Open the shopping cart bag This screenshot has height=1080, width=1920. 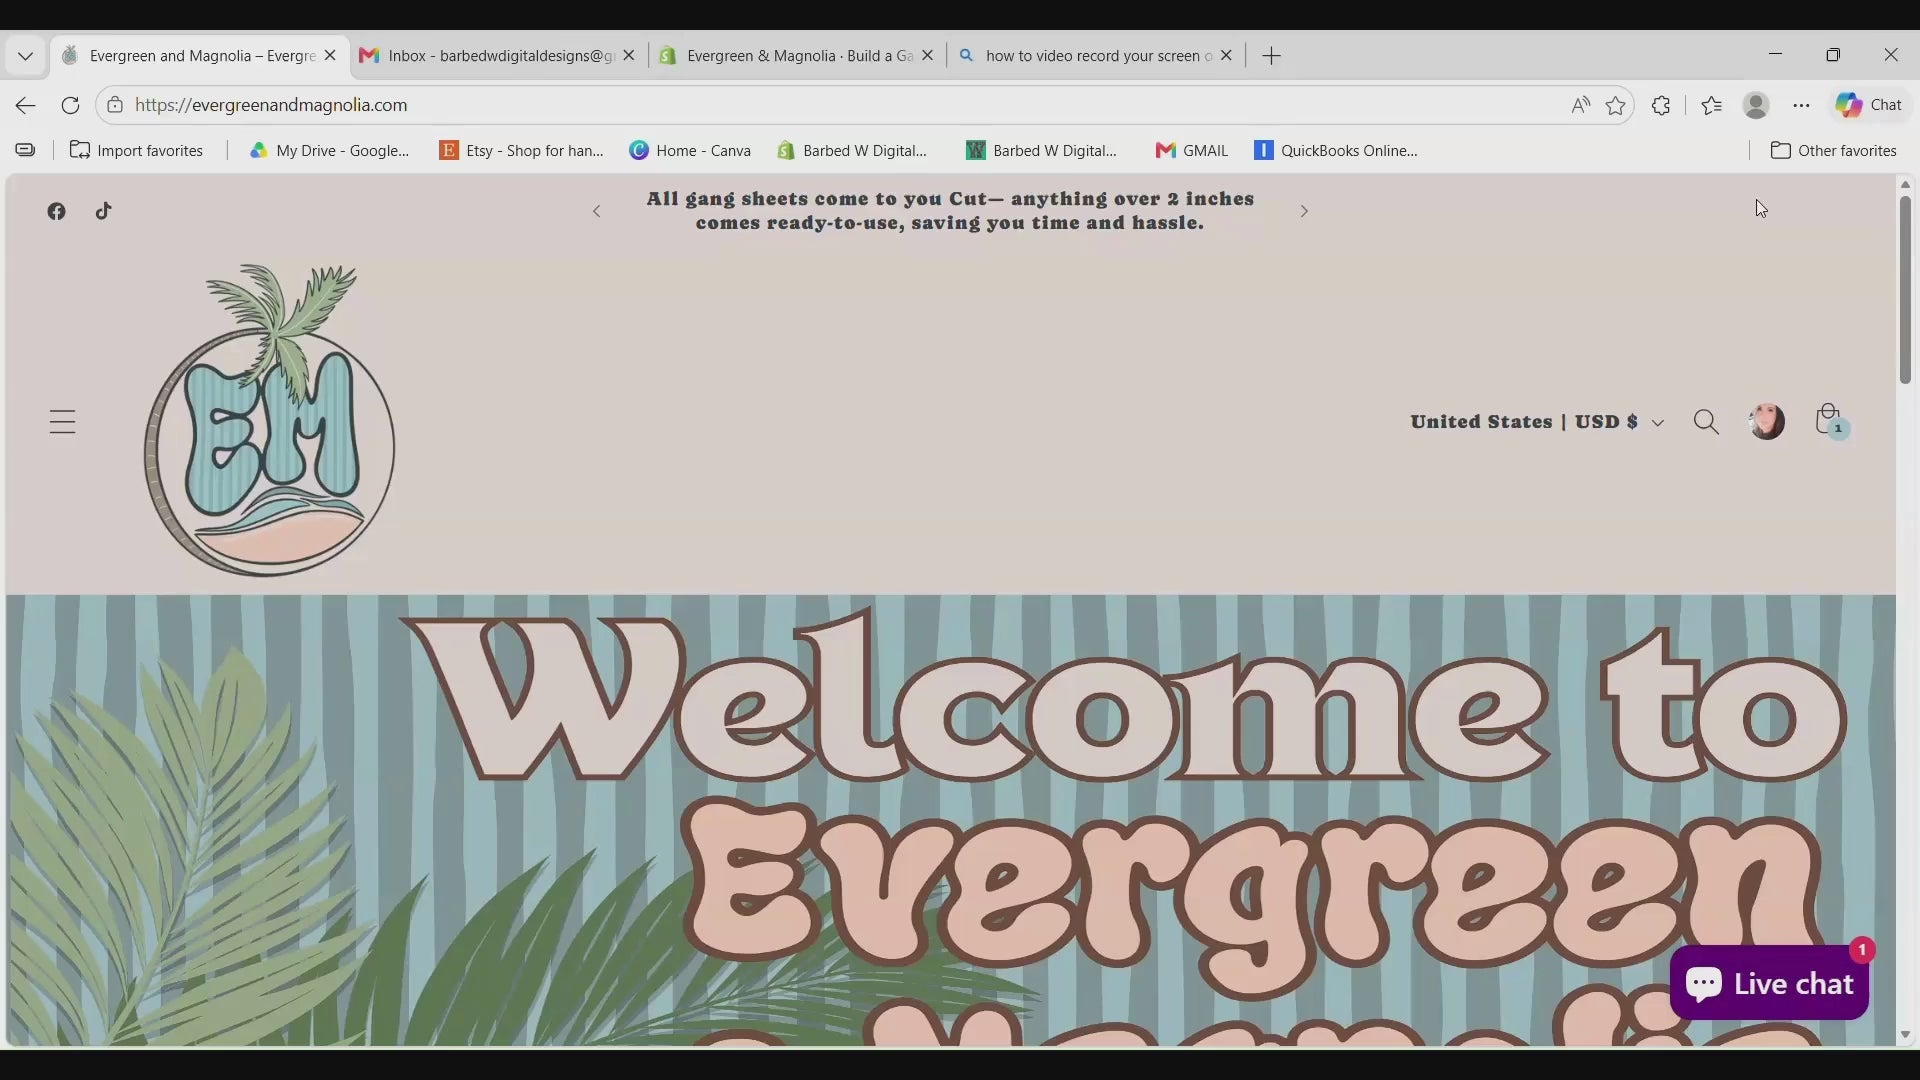1830,421
